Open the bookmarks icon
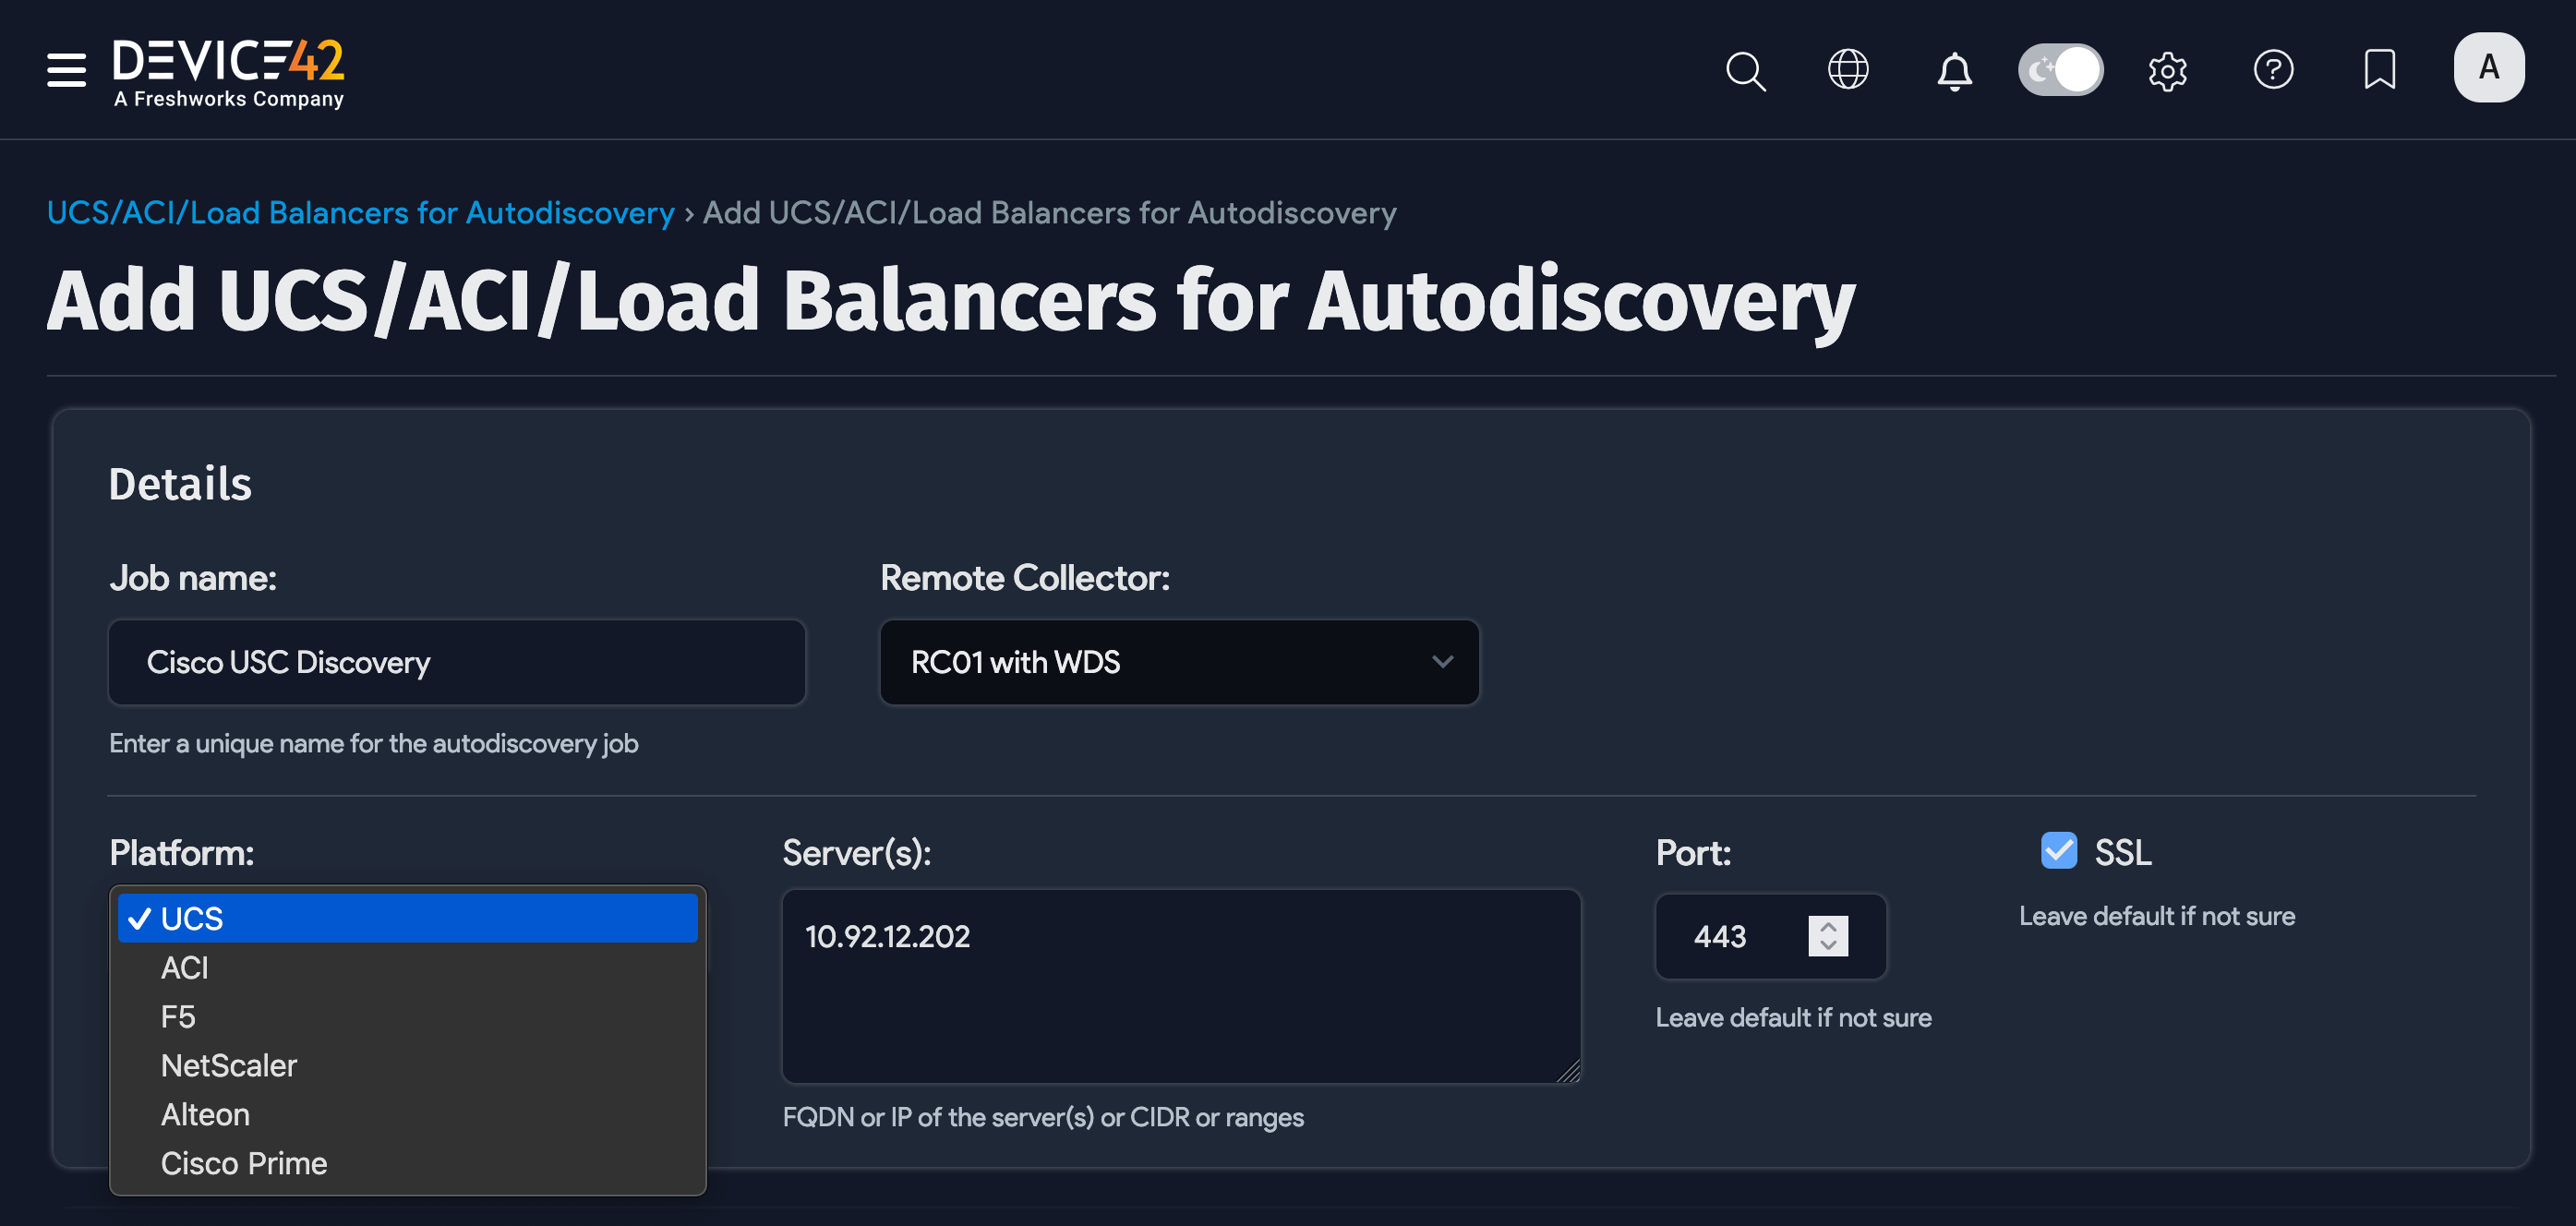The image size is (2576, 1226). point(2379,70)
